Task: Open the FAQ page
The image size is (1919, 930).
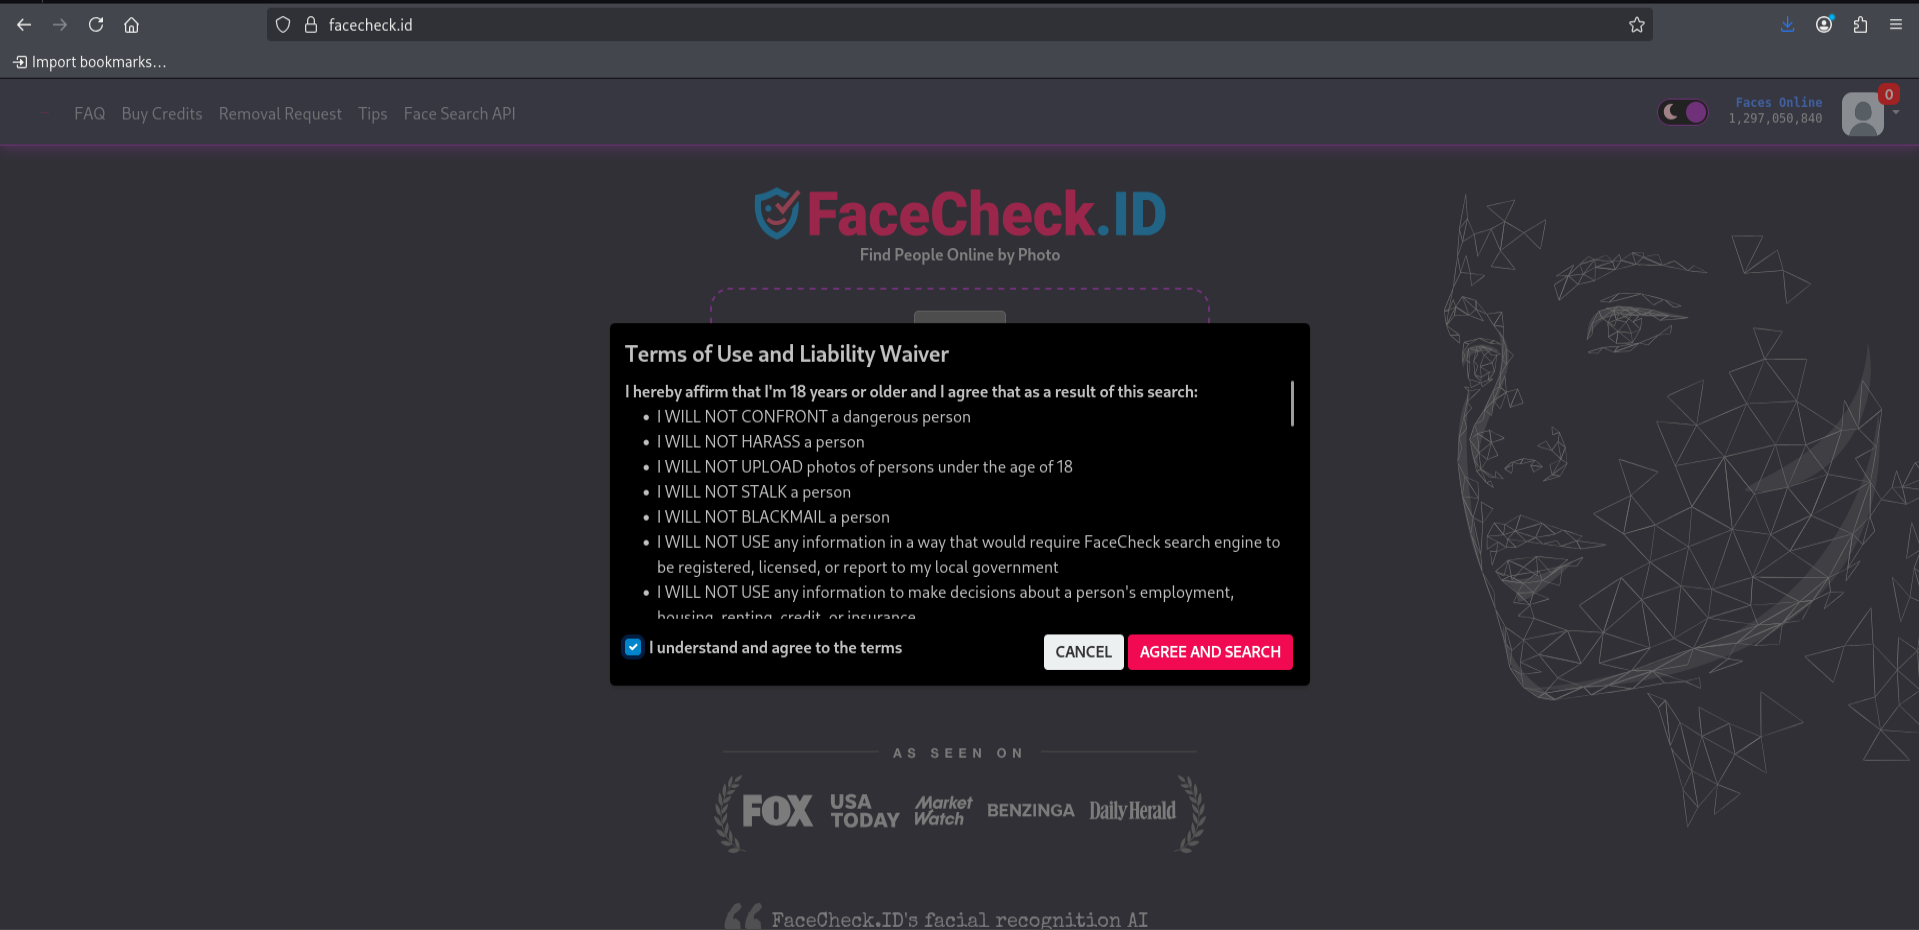Action: [89, 114]
